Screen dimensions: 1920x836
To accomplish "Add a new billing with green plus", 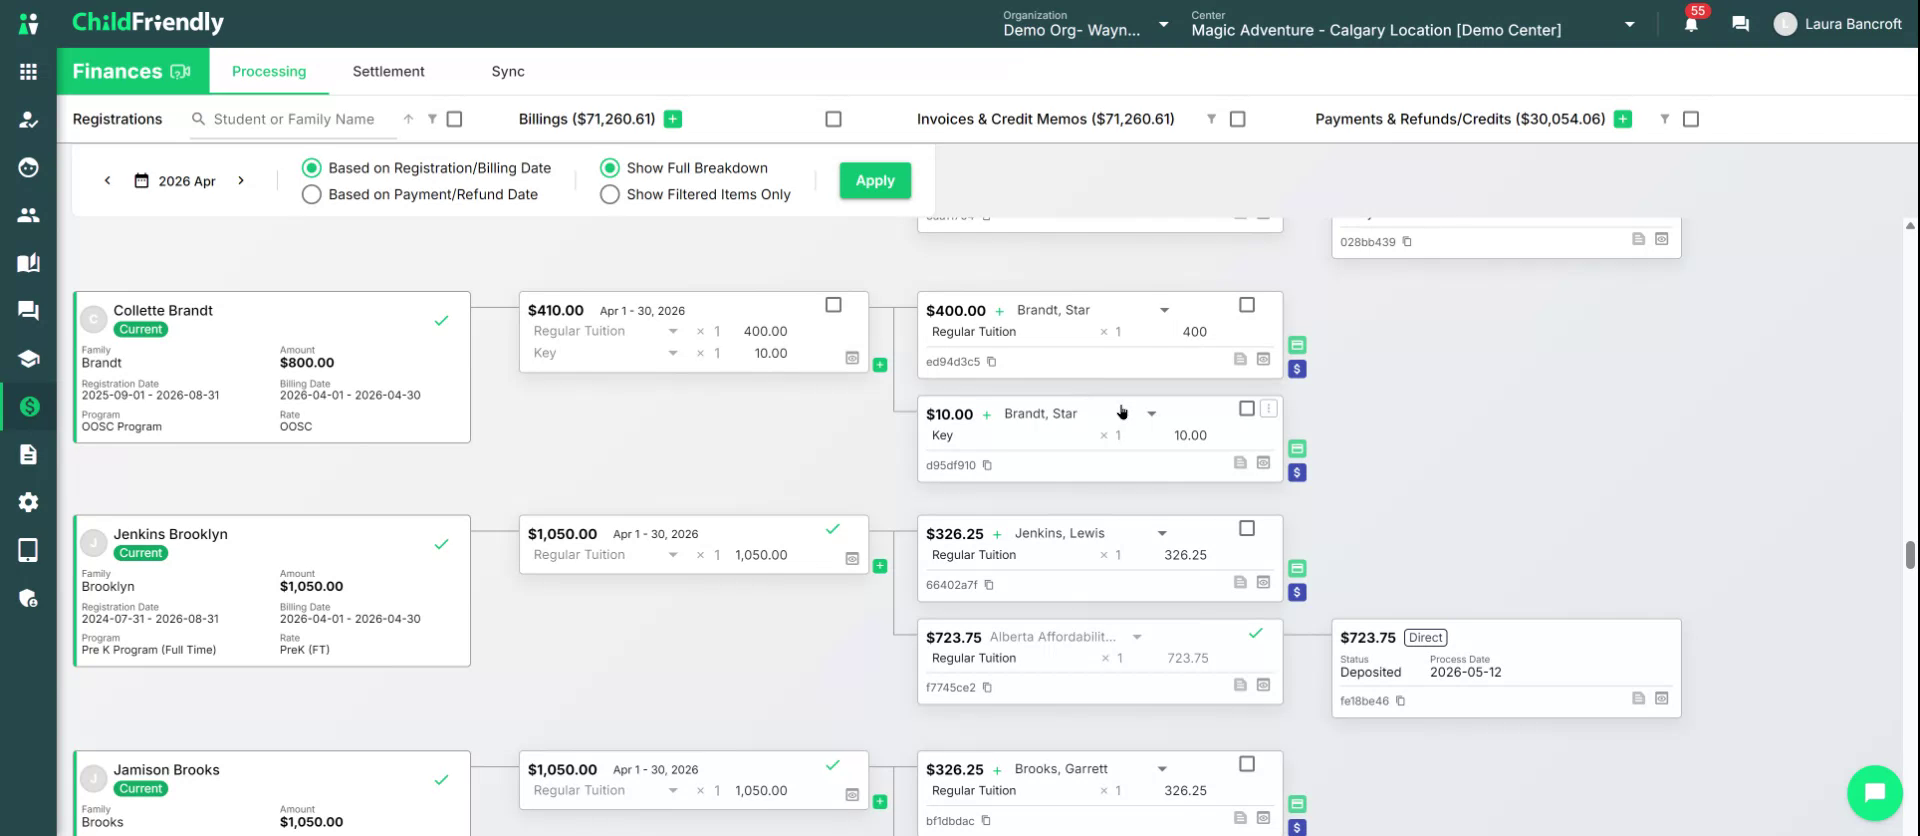I will (673, 119).
